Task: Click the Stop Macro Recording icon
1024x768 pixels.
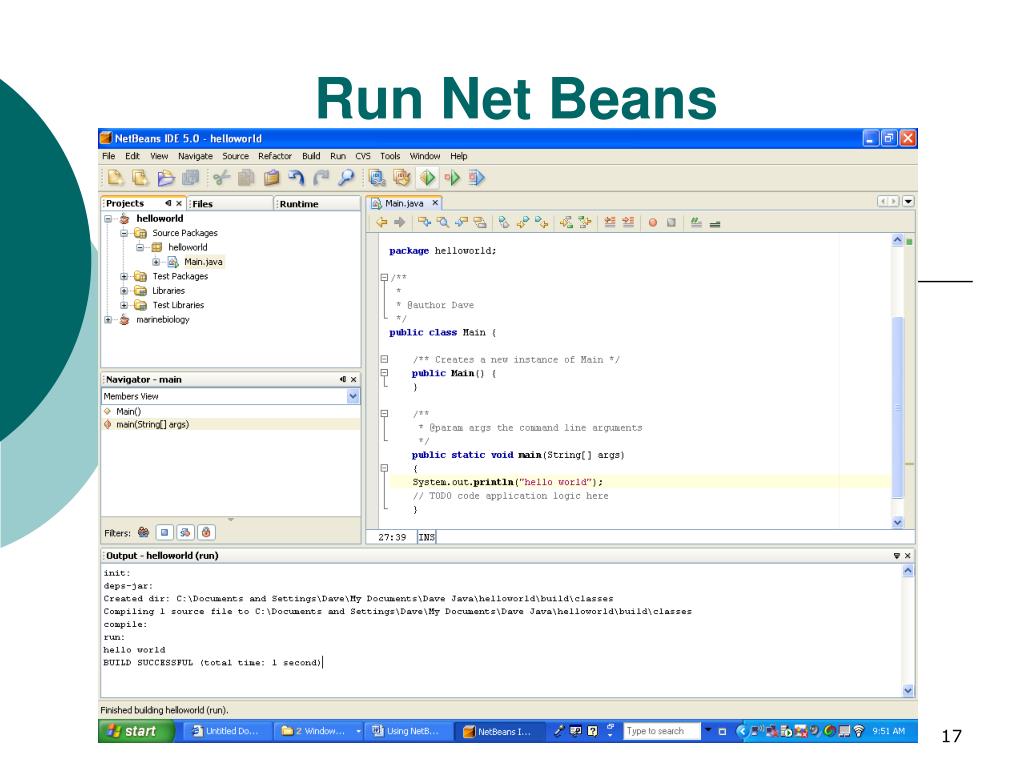Action: tap(671, 223)
